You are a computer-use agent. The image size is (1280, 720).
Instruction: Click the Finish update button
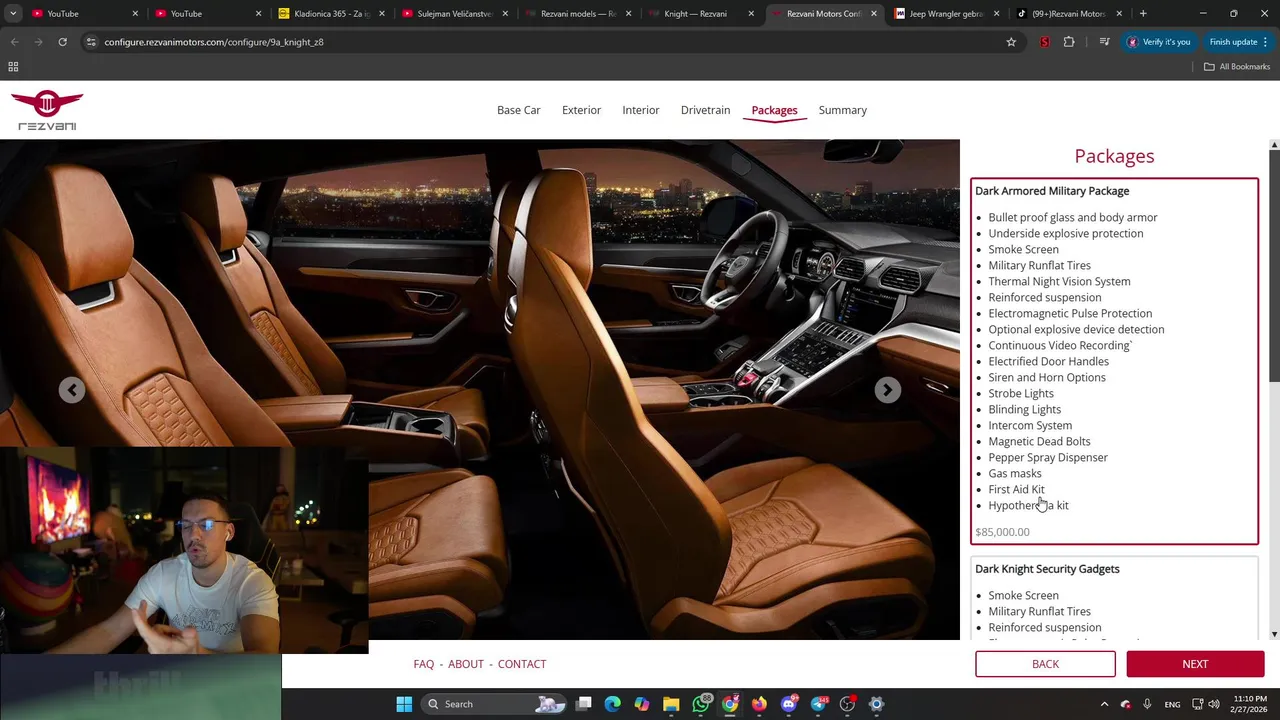coord(1238,42)
